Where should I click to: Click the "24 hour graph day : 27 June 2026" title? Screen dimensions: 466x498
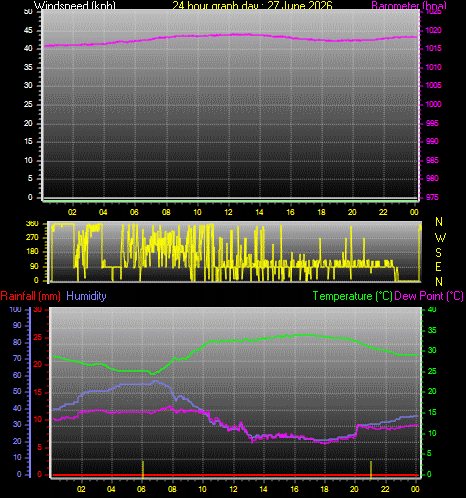[252, 5]
